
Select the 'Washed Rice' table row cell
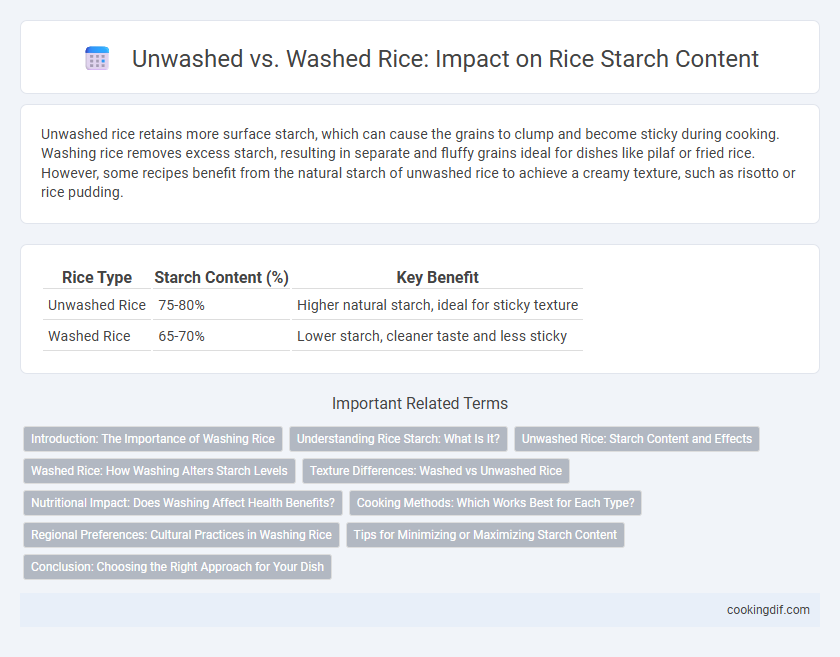(x=97, y=336)
